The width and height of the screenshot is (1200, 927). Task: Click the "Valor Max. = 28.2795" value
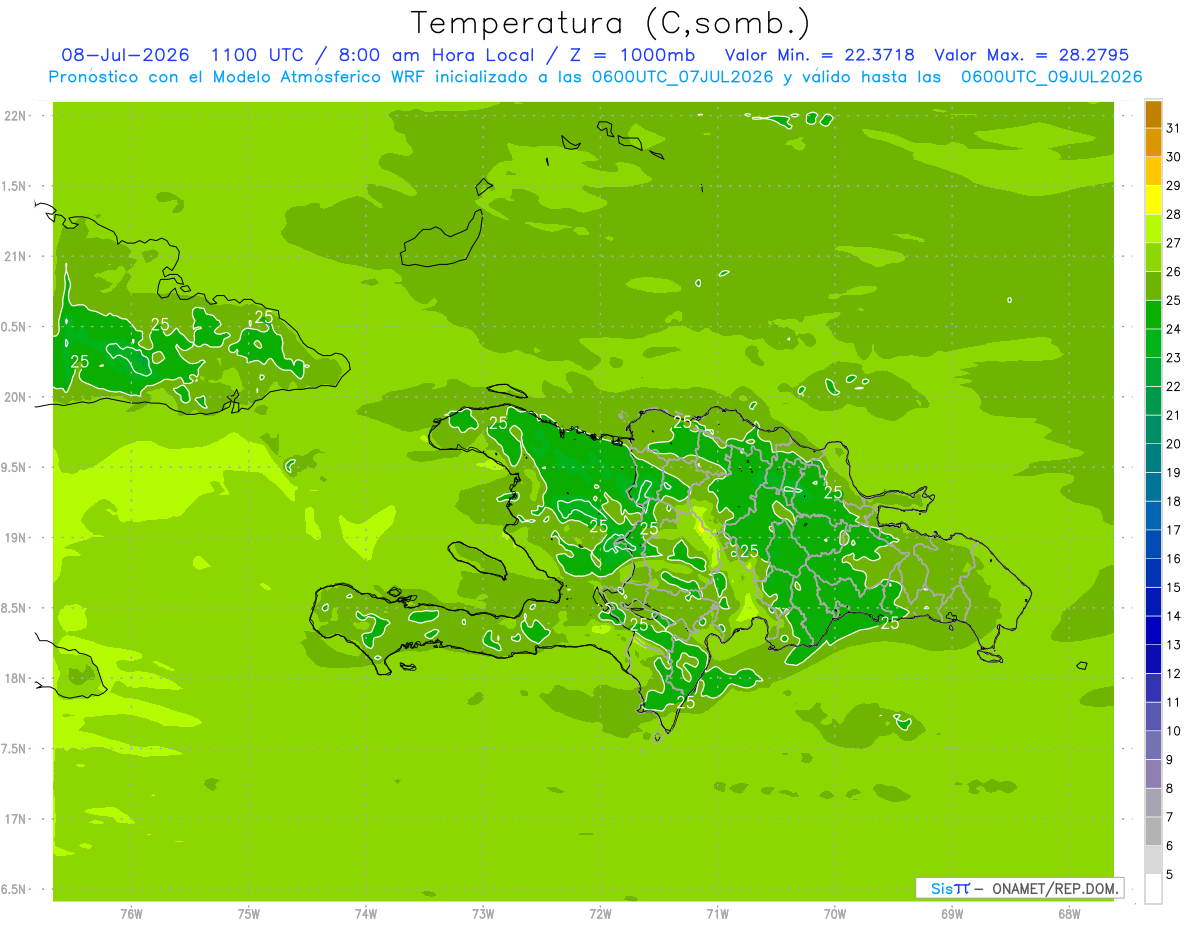(x=1031, y=55)
